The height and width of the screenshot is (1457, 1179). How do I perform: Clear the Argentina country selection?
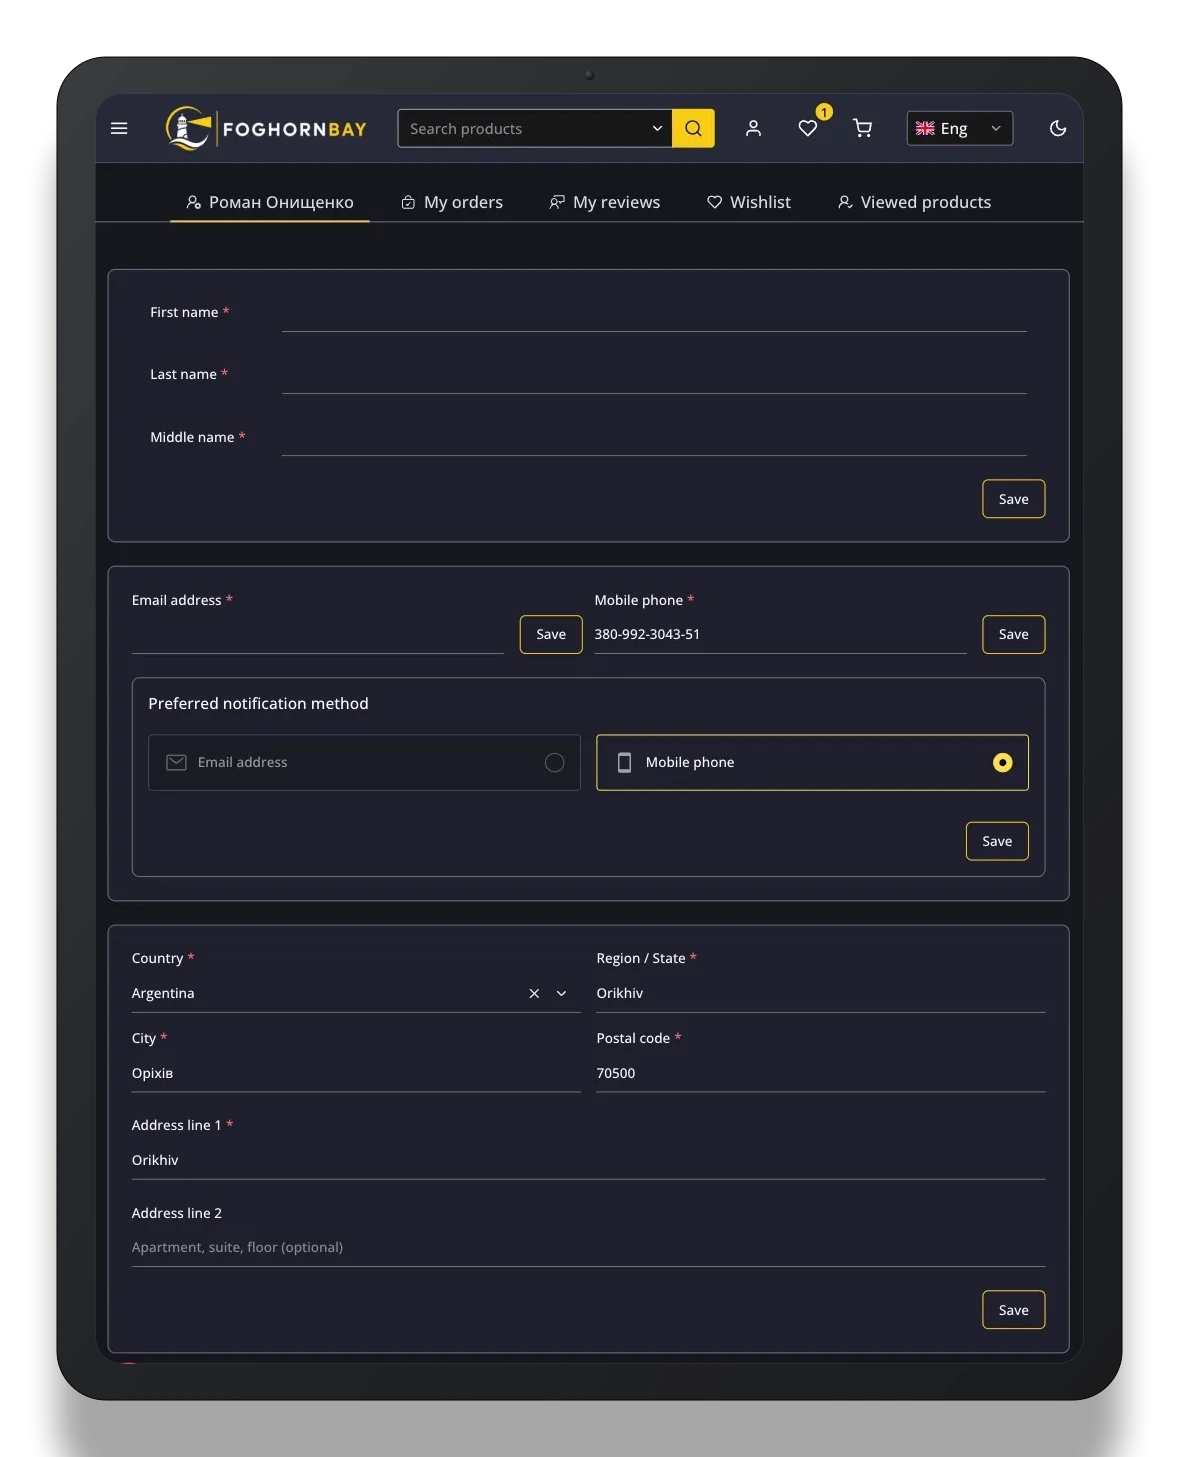pos(534,994)
